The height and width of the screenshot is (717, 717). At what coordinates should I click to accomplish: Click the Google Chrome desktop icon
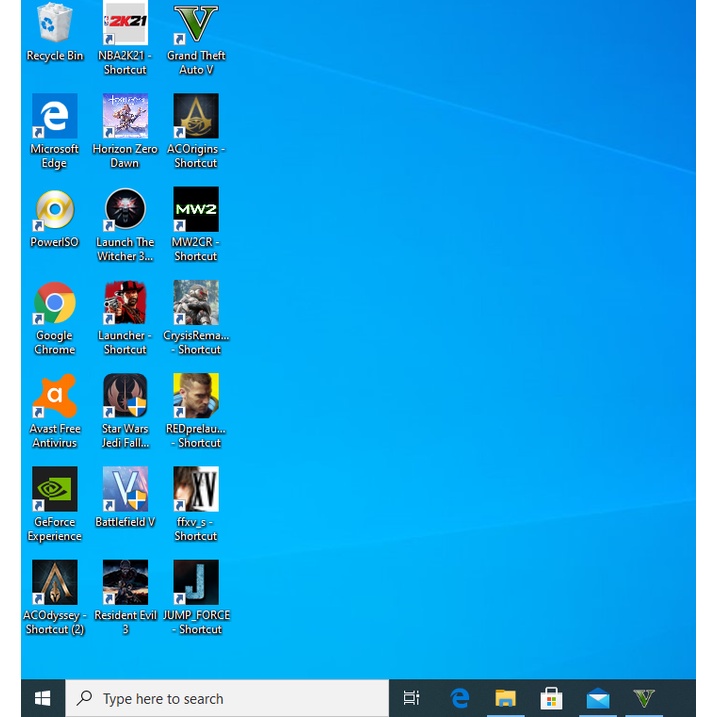[x=54, y=303]
